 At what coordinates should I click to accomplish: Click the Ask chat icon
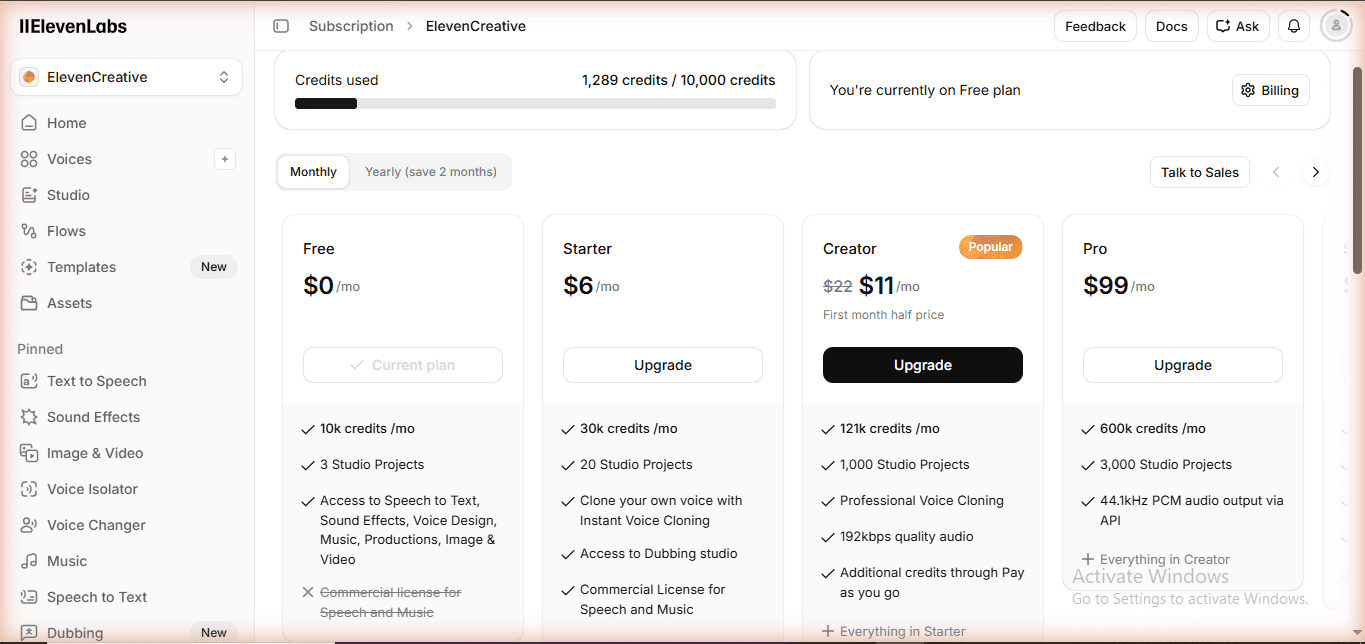pyautogui.click(x=1222, y=26)
